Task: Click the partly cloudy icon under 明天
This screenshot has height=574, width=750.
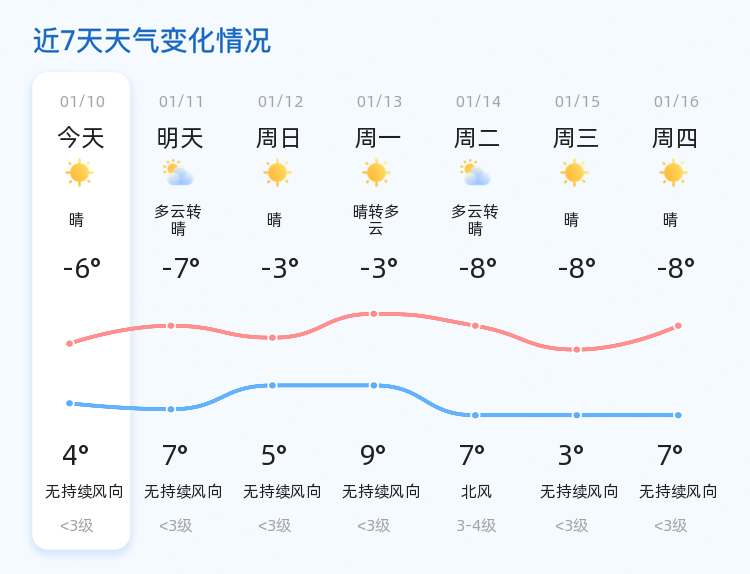Action: [x=178, y=173]
